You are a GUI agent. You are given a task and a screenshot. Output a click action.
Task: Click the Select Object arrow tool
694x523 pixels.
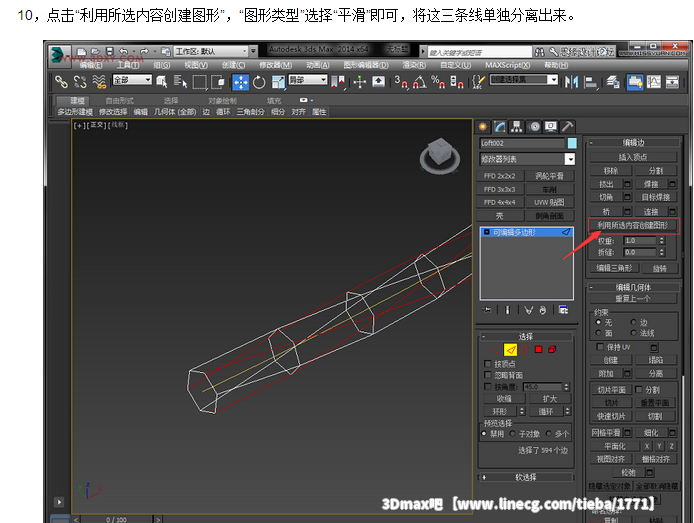162,82
